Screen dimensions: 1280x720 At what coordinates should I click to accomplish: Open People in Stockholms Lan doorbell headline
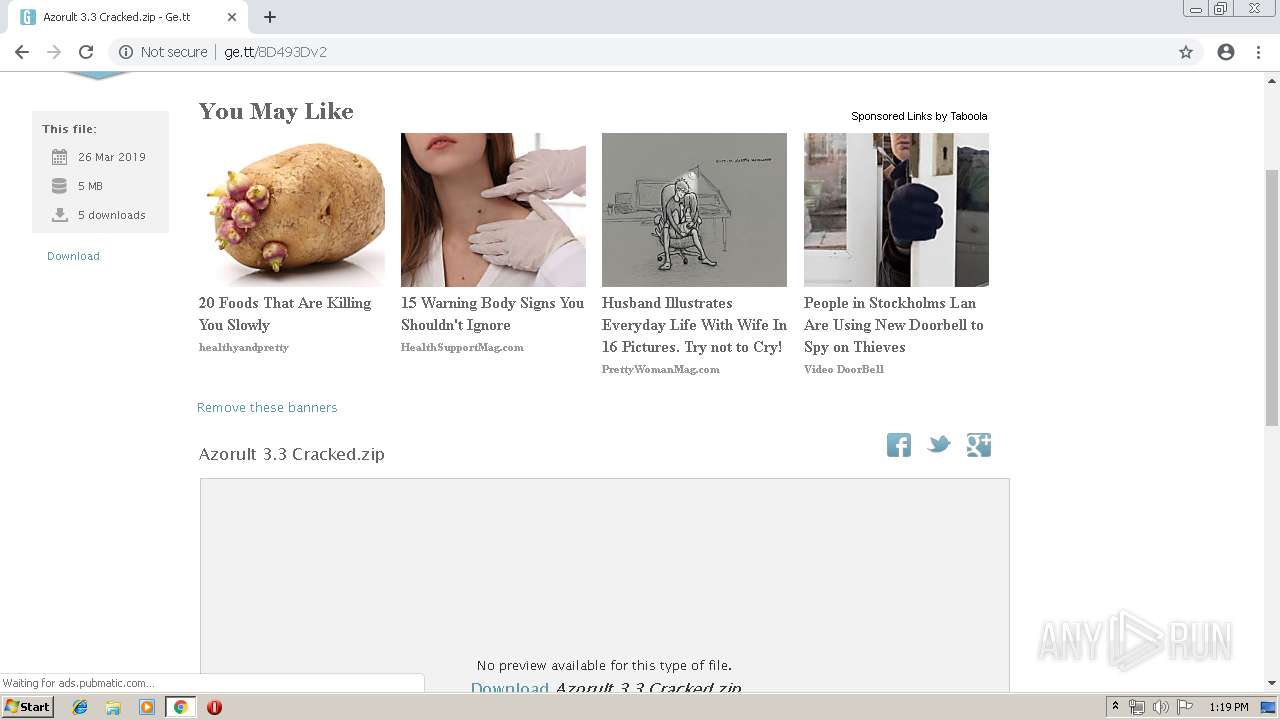click(894, 325)
